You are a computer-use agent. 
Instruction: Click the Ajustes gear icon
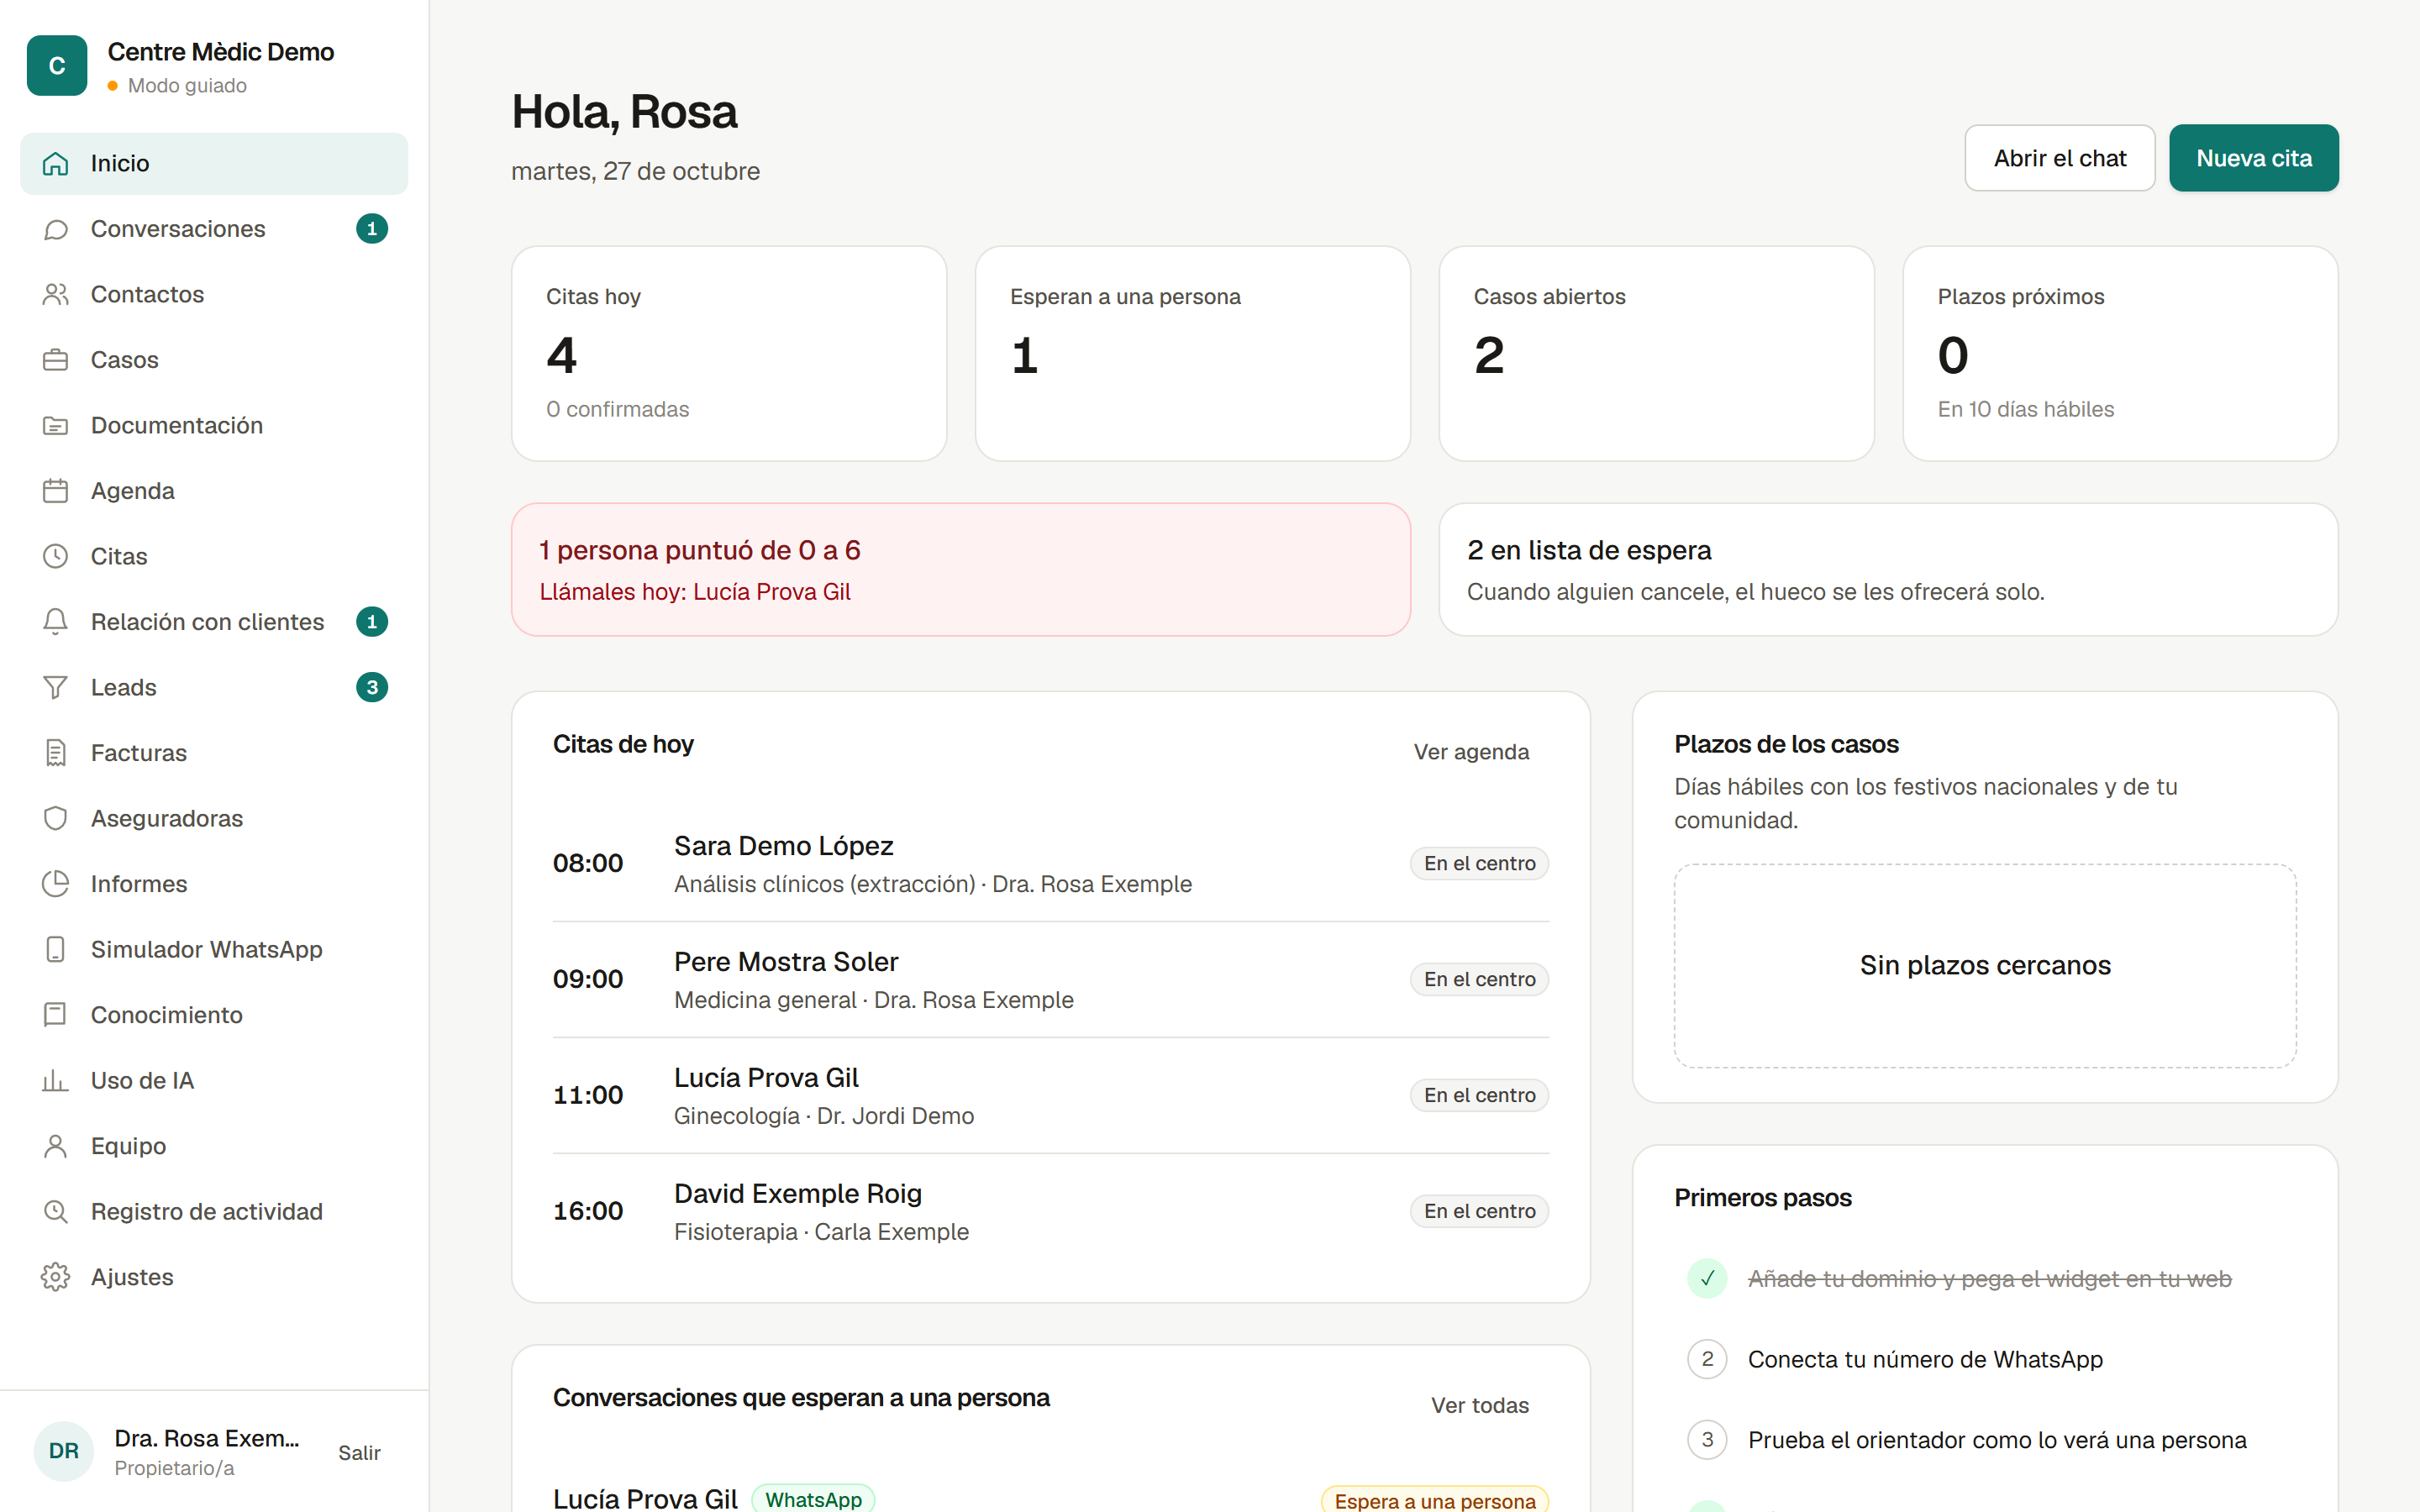pyautogui.click(x=56, y=1277)
